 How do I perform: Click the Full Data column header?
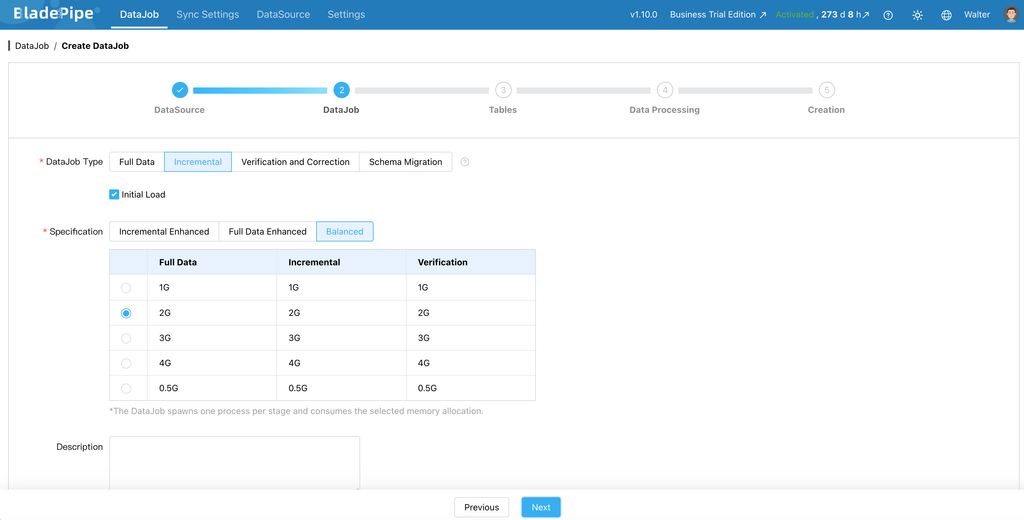tap(178, 262)
